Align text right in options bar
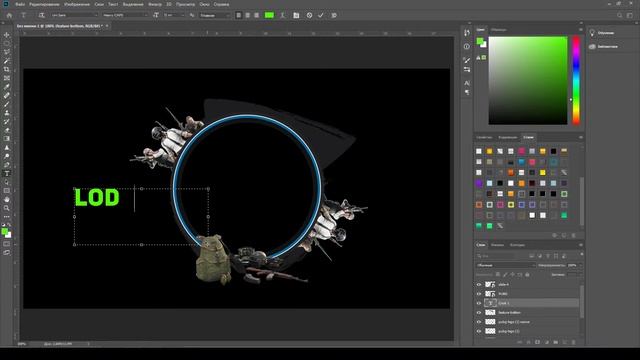This screenshot has height=360, width=640. [x=256, y=15]
